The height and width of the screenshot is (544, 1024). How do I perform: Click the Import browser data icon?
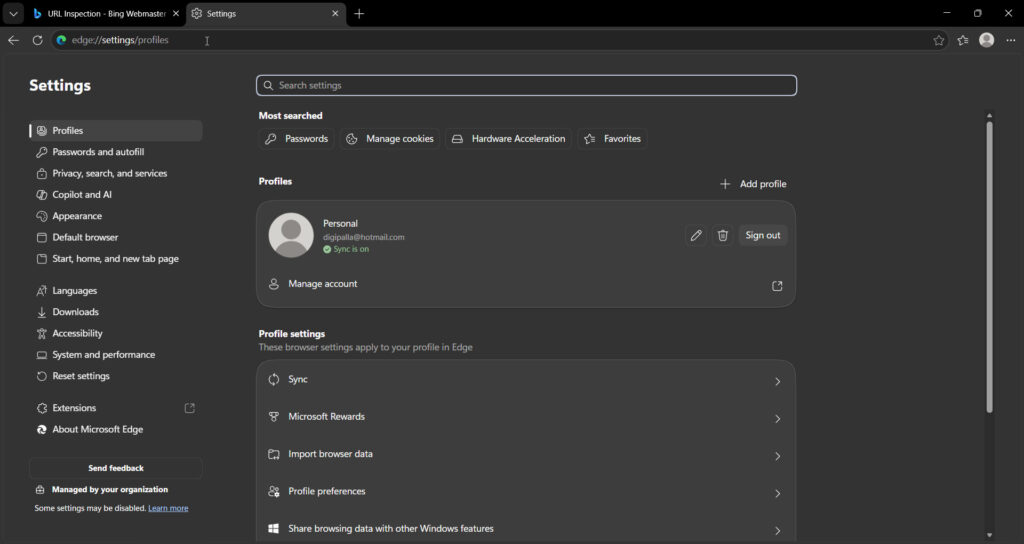[274, 454]
